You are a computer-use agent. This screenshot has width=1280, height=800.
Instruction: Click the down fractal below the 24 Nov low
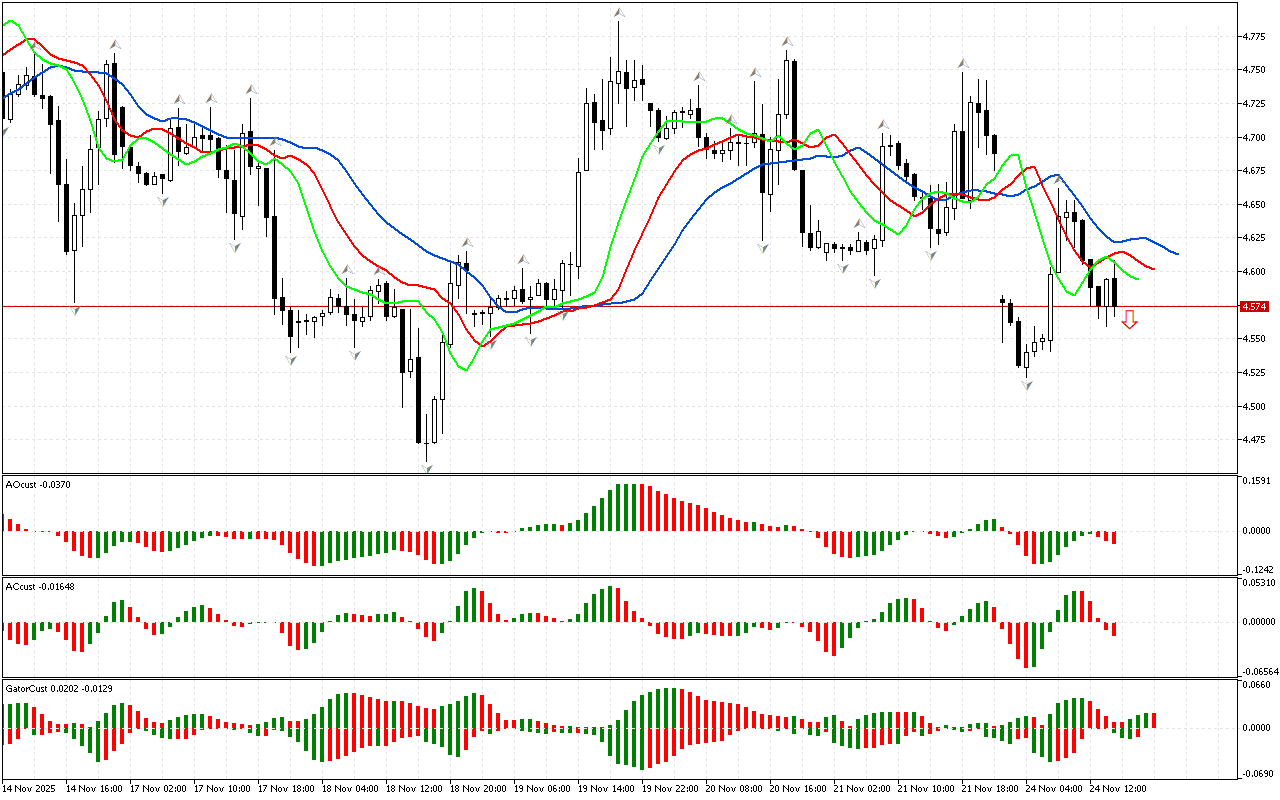1027,384
